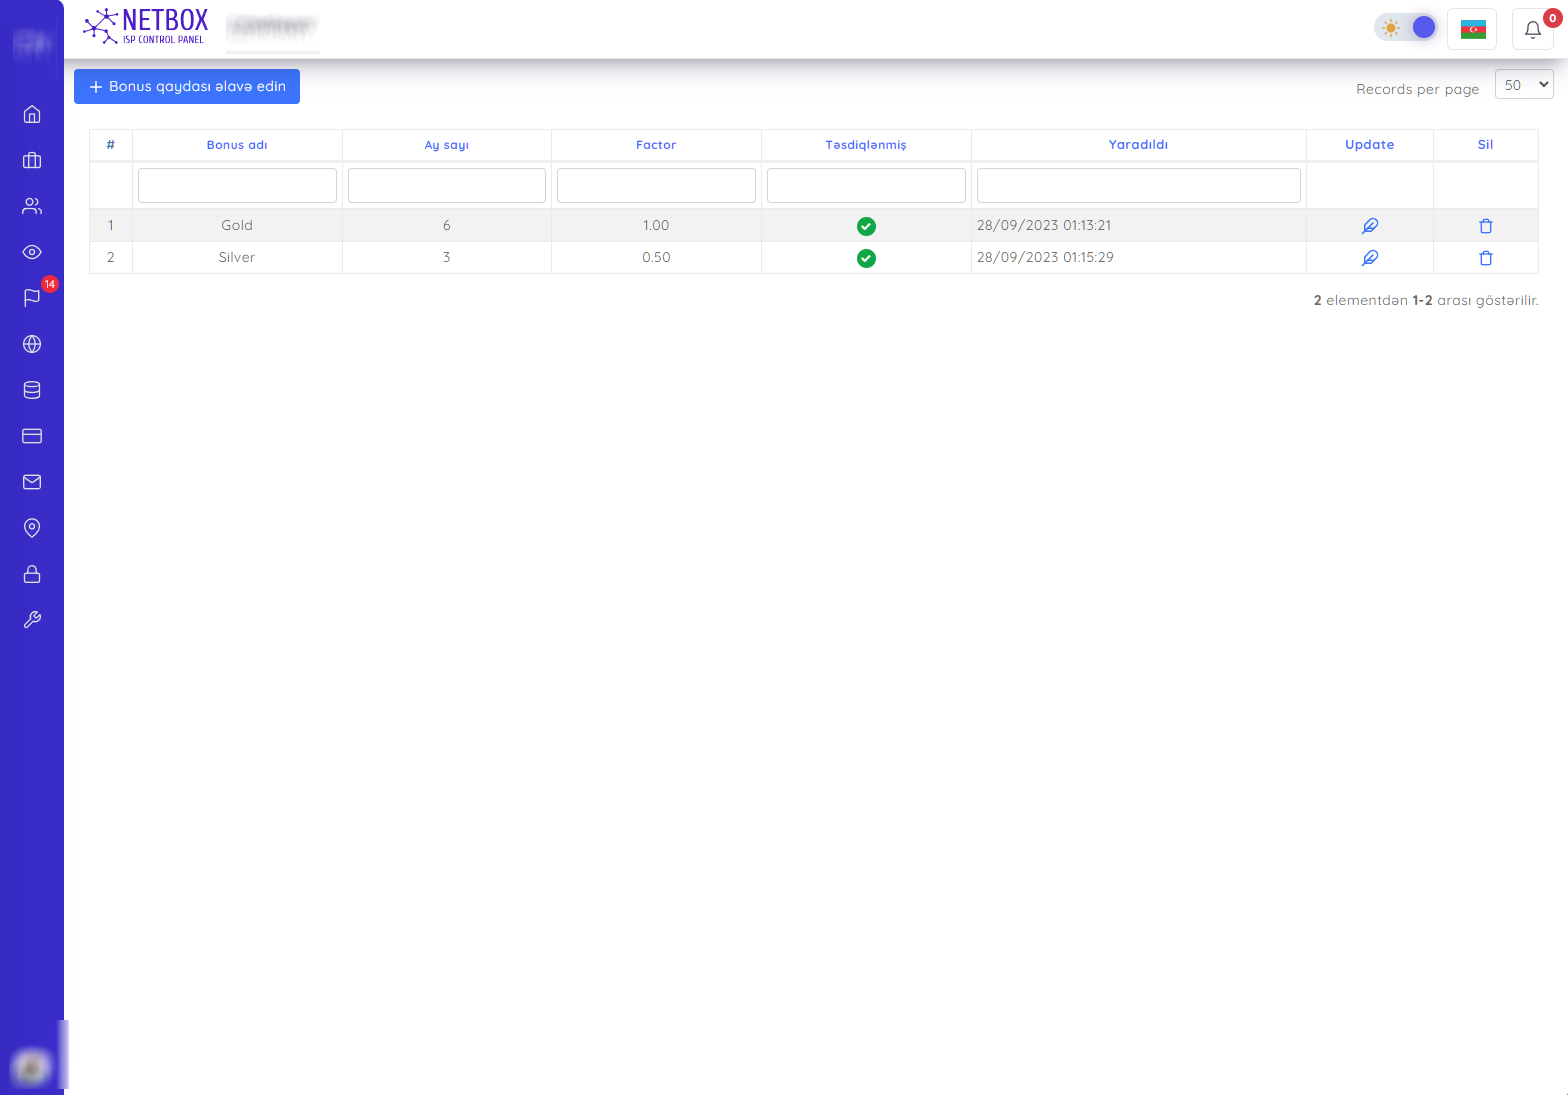
Task: Sort table by Yaradıldı column
Action: click(1138, 145)
